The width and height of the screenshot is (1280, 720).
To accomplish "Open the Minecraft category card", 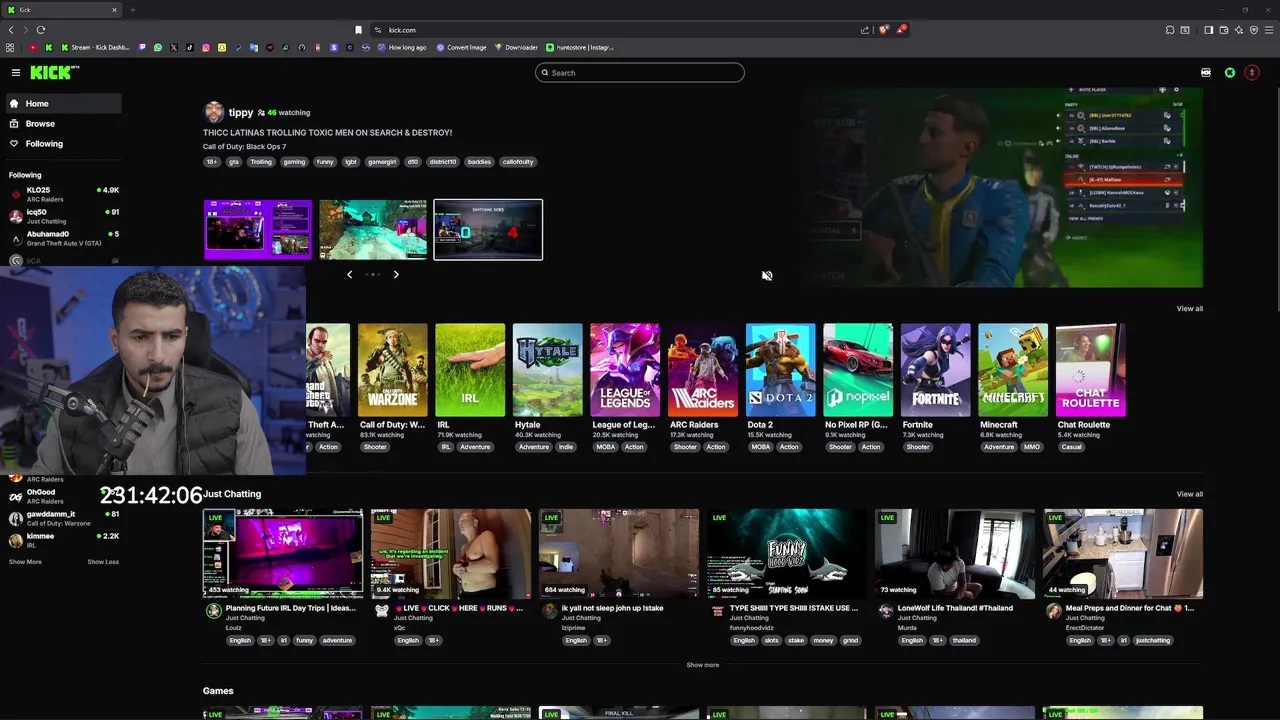I will pyautogui.click(x=1013, y=370).
